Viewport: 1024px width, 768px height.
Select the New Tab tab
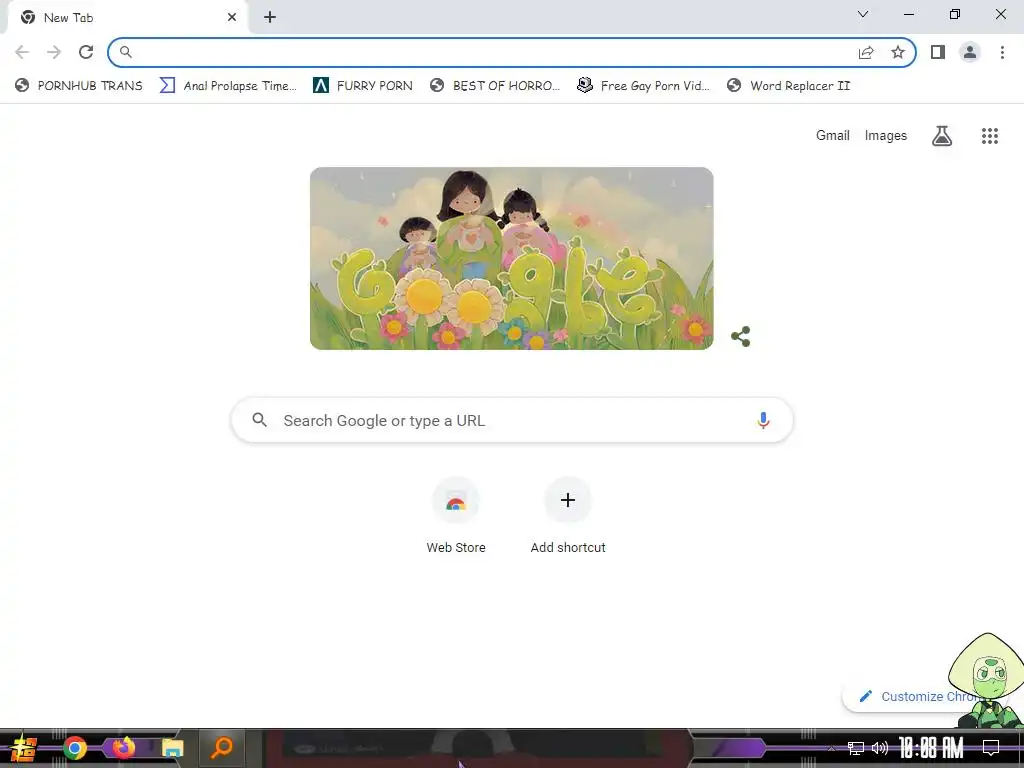(x=128, y=18)
